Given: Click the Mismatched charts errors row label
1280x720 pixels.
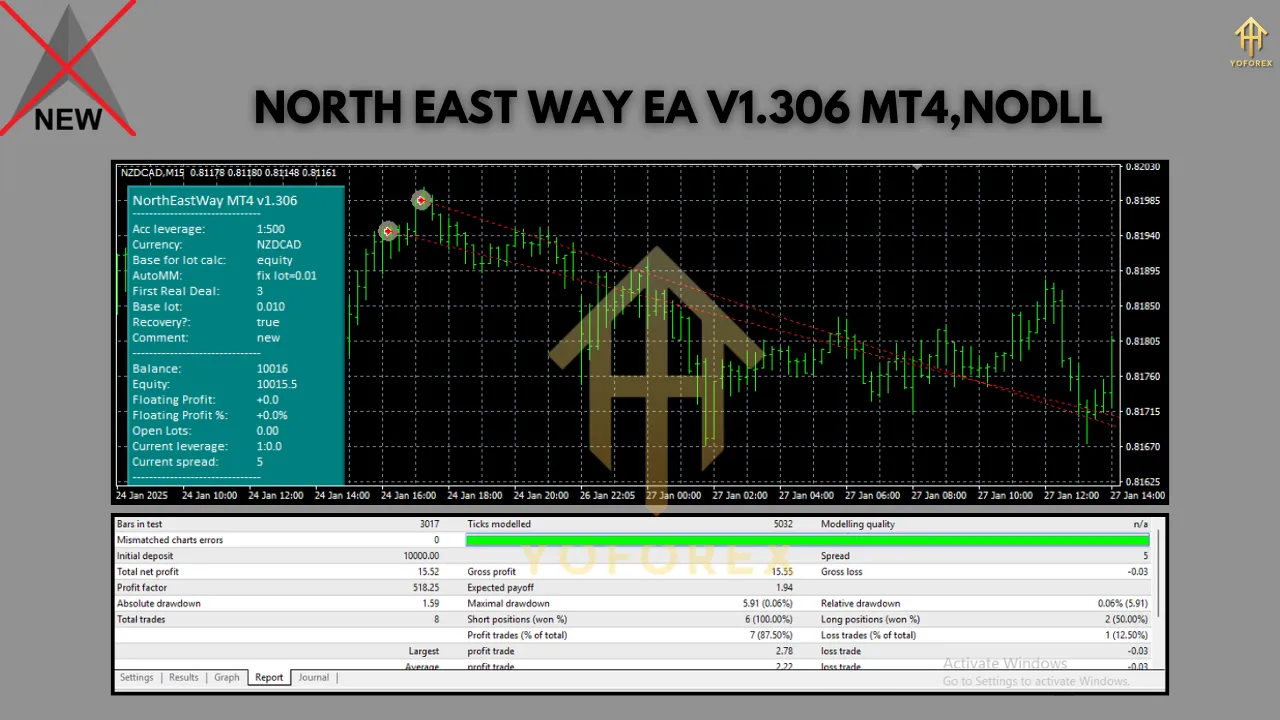Looking at the screenshot, I should 170,540.
